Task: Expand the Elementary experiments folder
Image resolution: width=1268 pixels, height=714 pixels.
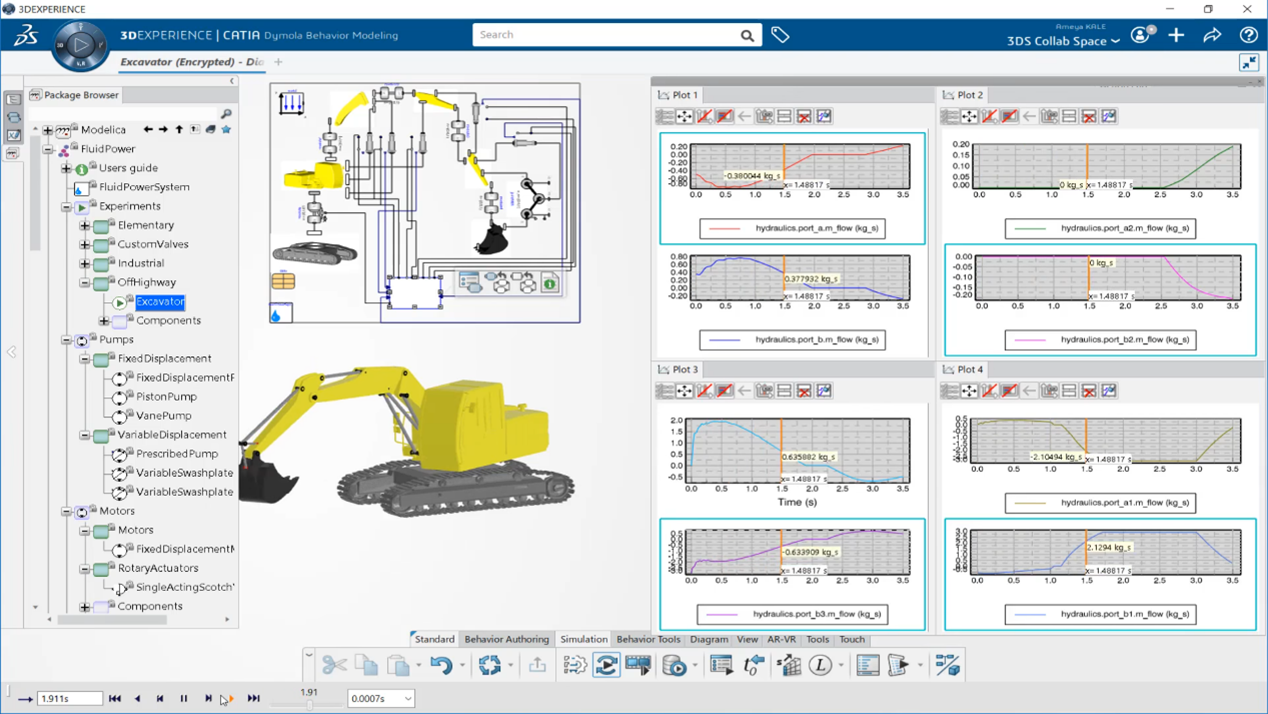Action: pyautogui.click(x=85, y=226)
